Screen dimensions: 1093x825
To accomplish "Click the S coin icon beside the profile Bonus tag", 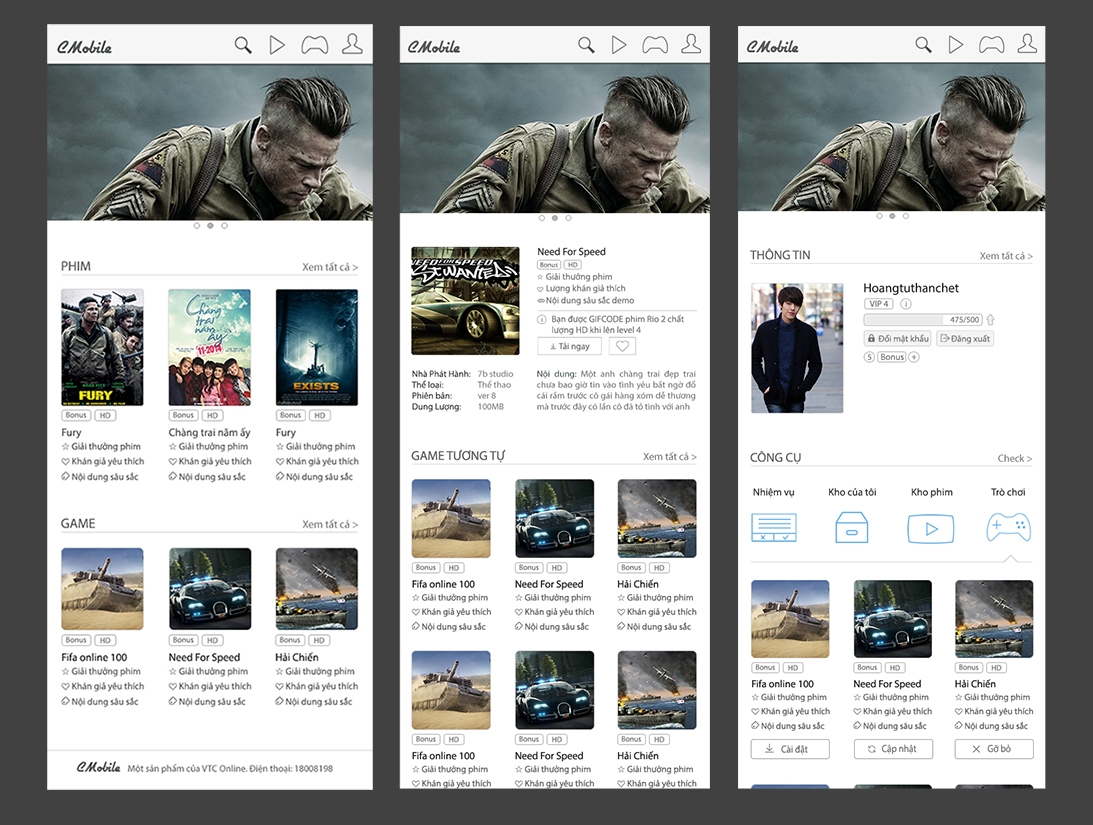I will coord(869,357).
